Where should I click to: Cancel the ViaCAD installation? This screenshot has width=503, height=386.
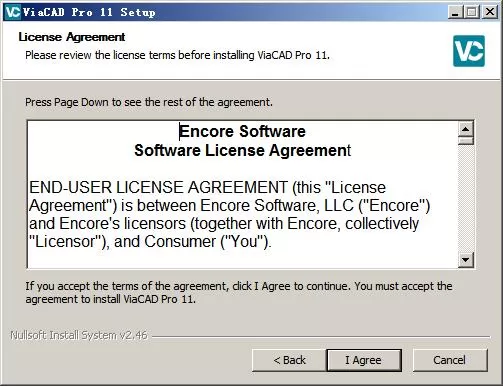pos(450,360)
